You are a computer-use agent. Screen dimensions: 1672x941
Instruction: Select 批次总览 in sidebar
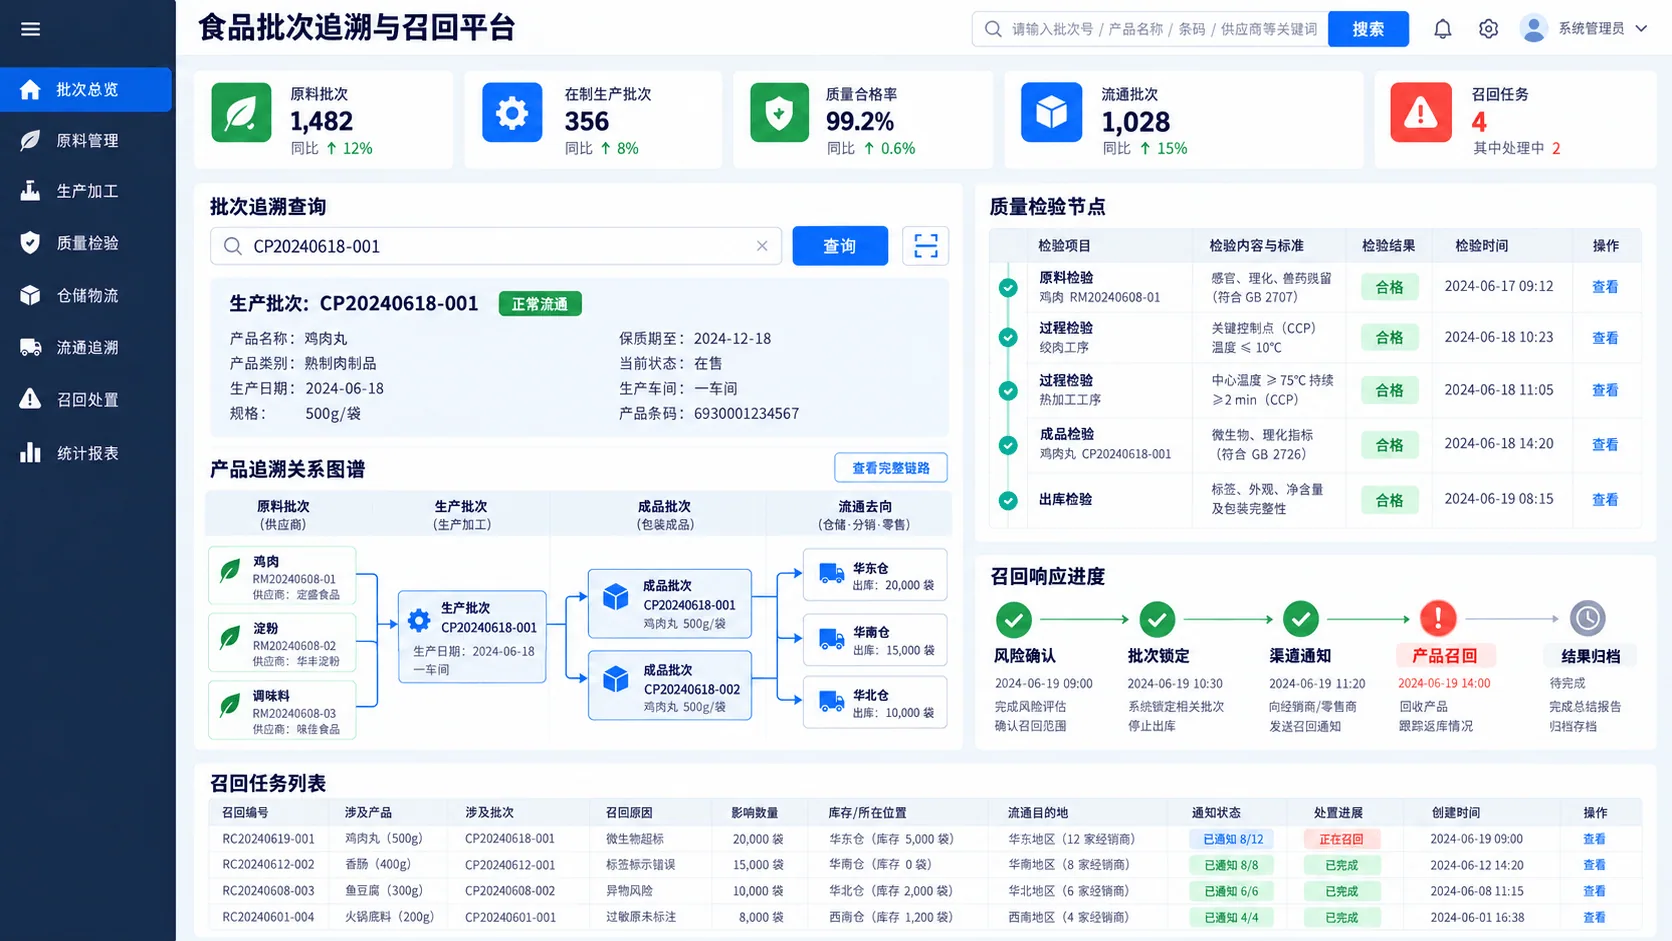click(86, 89)
